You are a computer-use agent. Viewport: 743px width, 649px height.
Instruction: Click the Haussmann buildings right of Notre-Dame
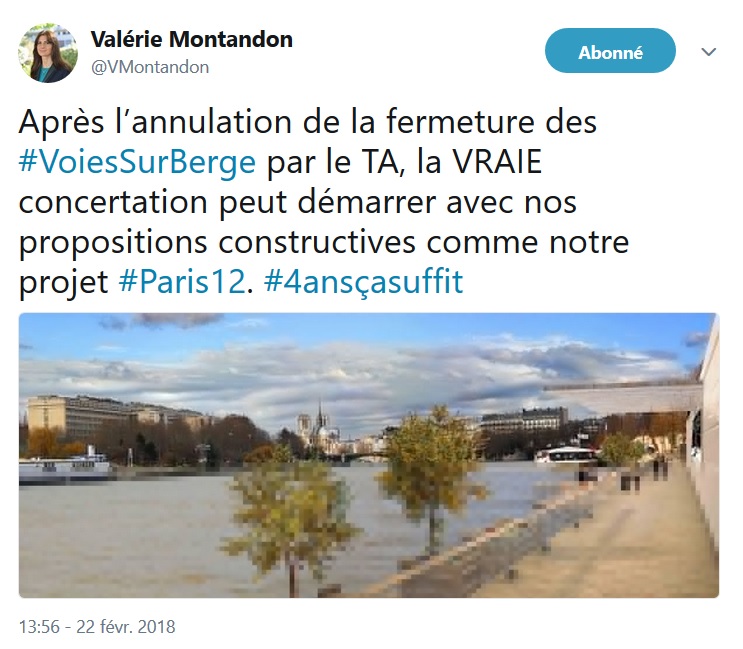point(524,420)
